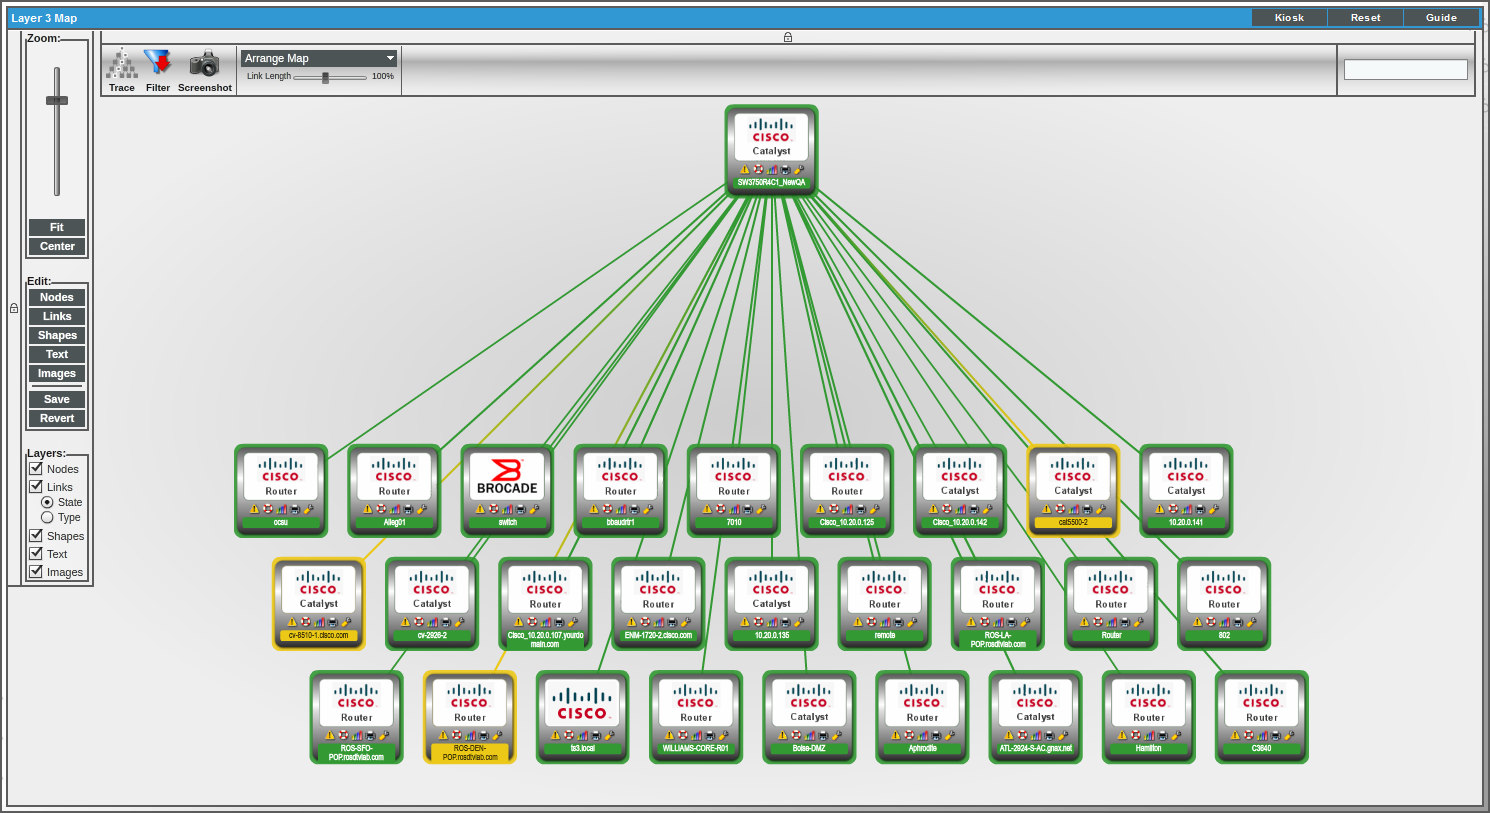
Task: Open wrench icon on ROS-DEN-POP node
Action: point(497,735)
